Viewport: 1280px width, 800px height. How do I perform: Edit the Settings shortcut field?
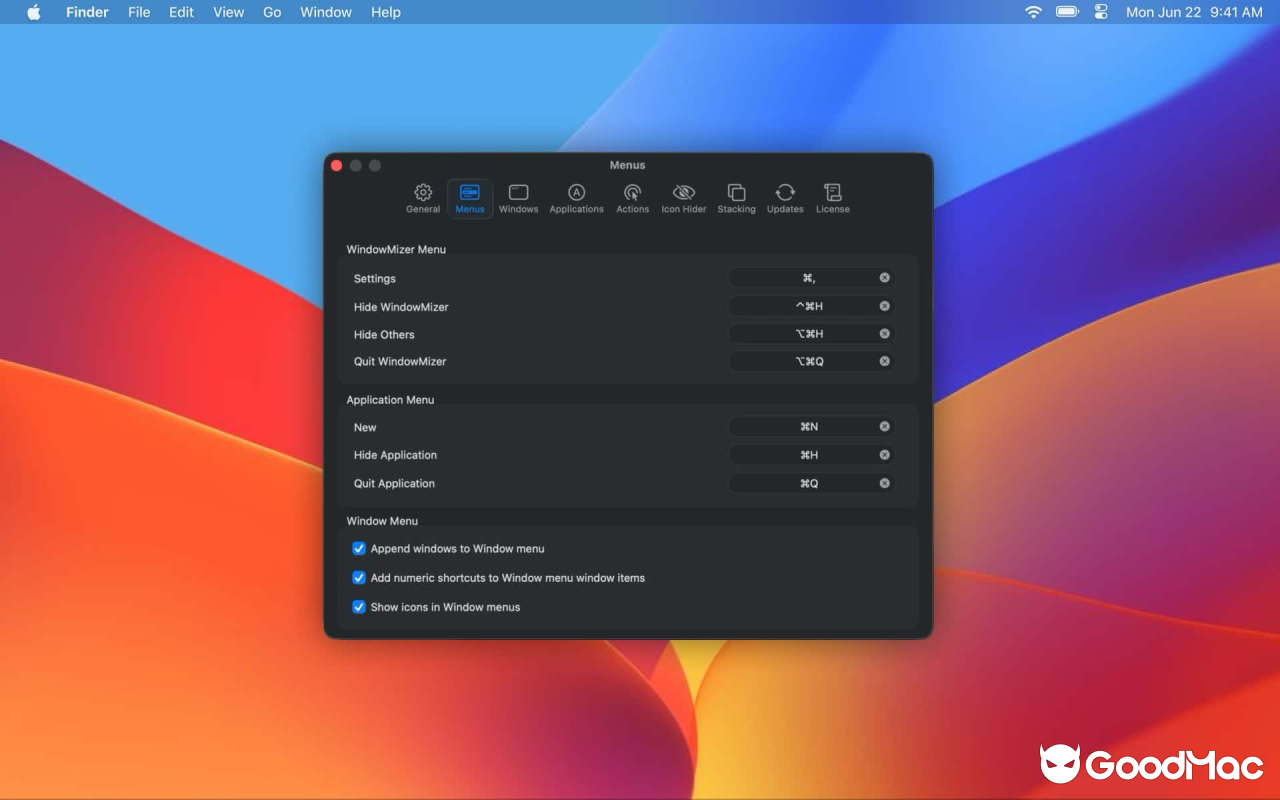pos(810,278)
